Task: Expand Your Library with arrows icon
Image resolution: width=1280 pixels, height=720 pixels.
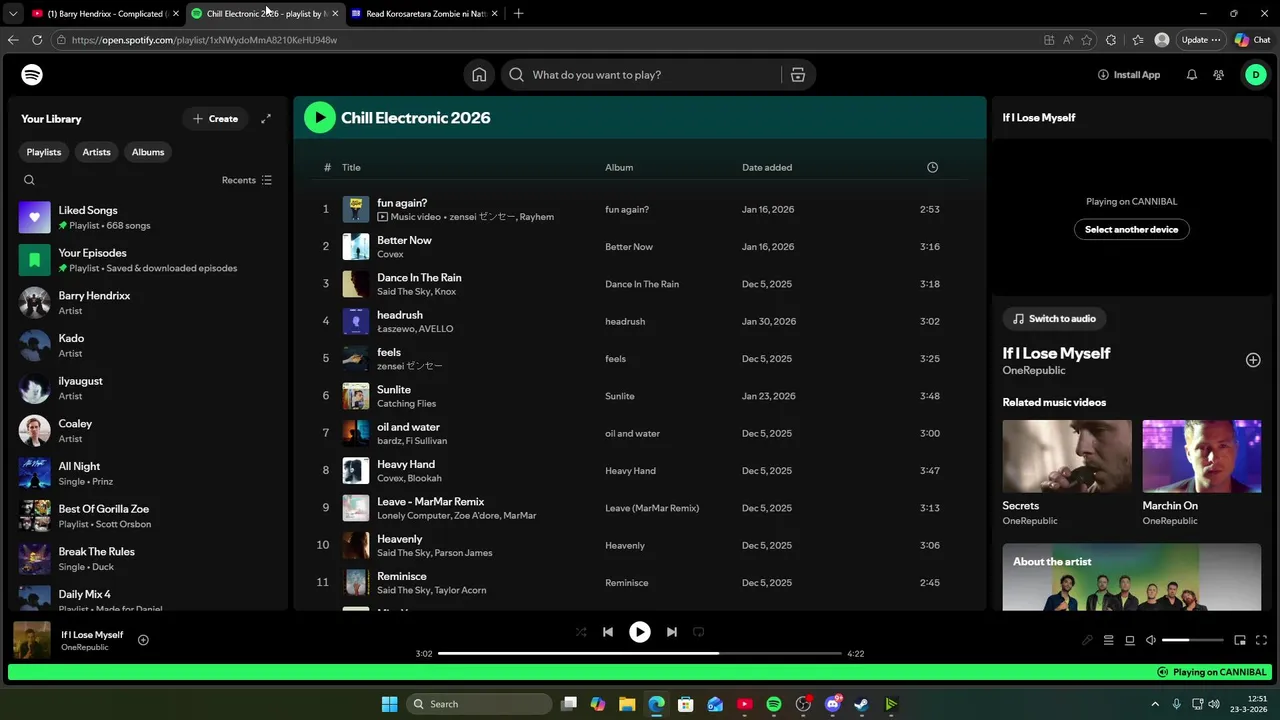Action: (x=266, y=119)
